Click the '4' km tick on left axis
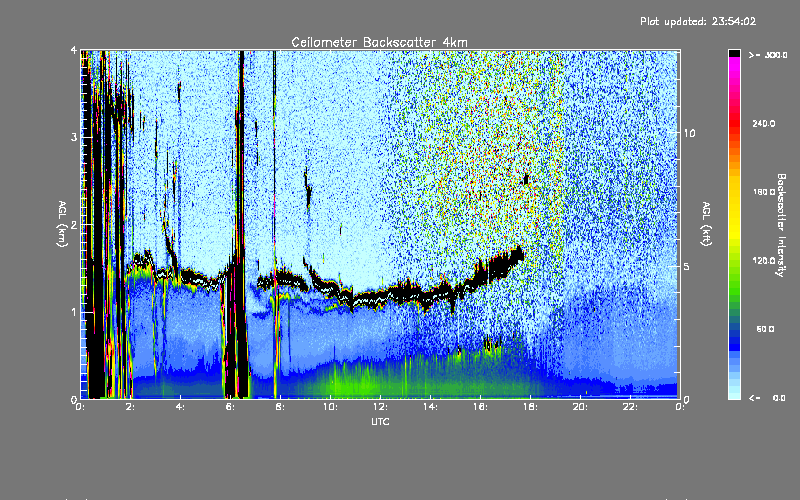Screen dimensions: 800x500 [x=74, y=50]
